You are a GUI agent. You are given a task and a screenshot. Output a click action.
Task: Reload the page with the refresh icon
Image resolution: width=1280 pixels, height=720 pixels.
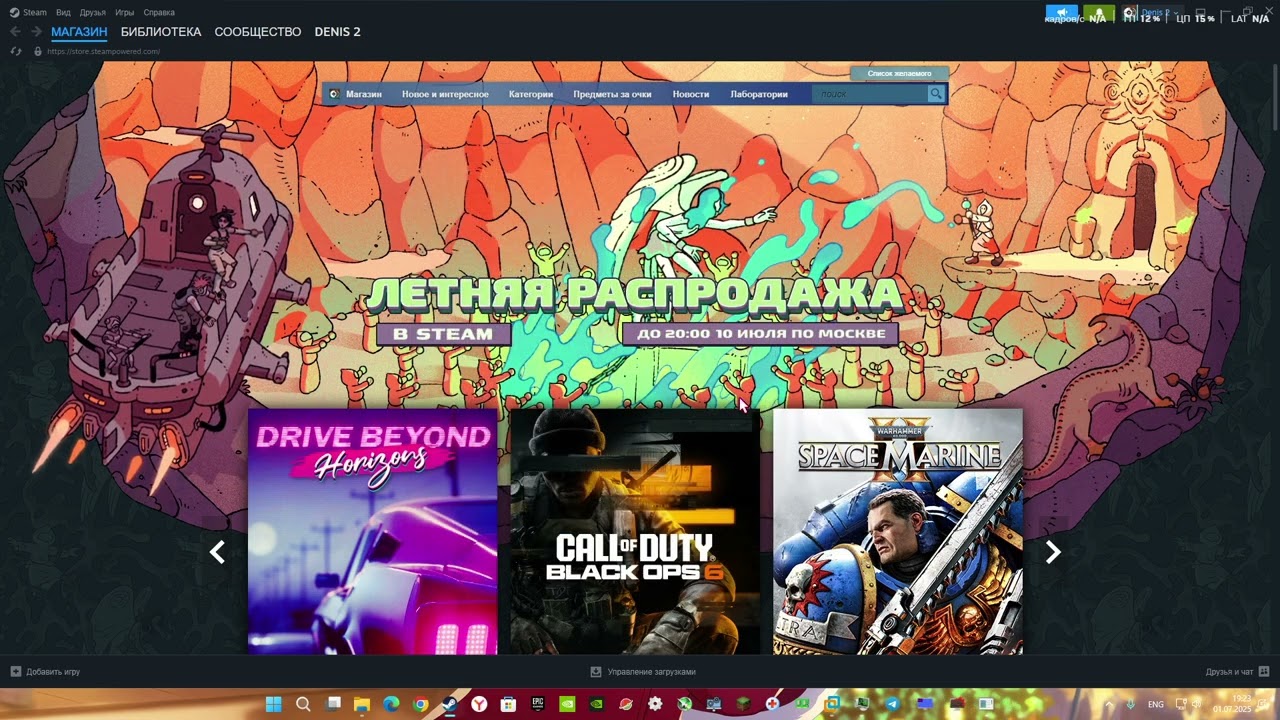tap(15, 51)
